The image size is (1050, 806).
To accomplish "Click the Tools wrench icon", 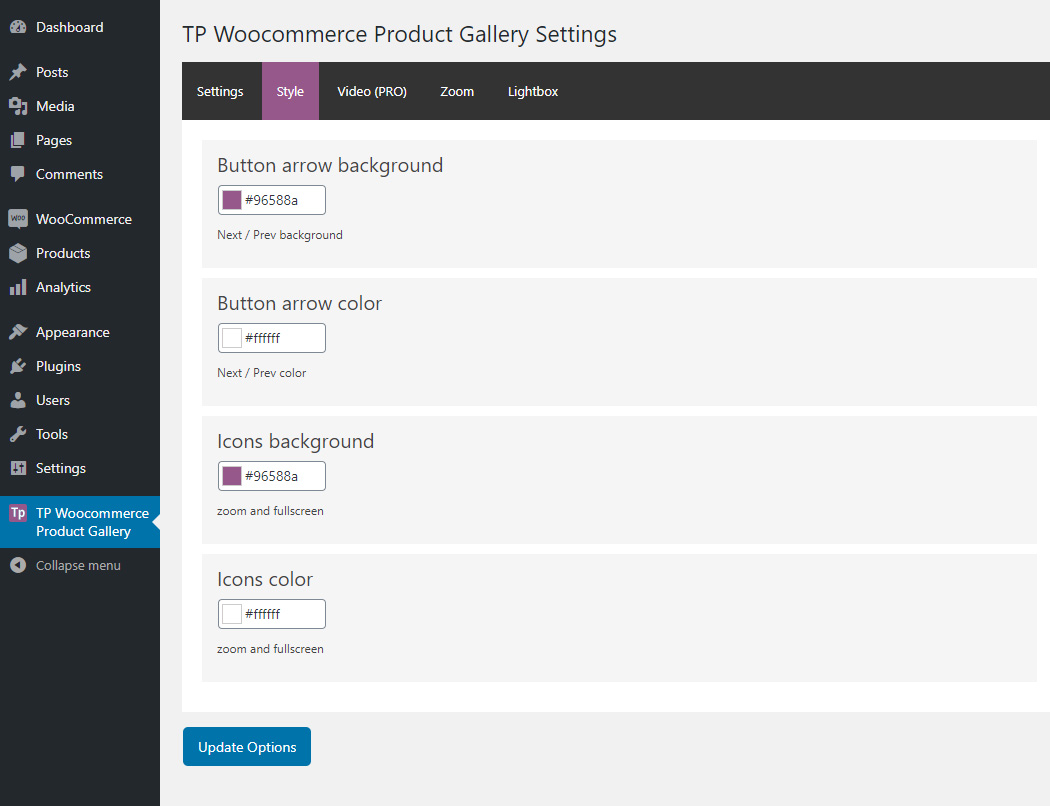I will point(18,434).
